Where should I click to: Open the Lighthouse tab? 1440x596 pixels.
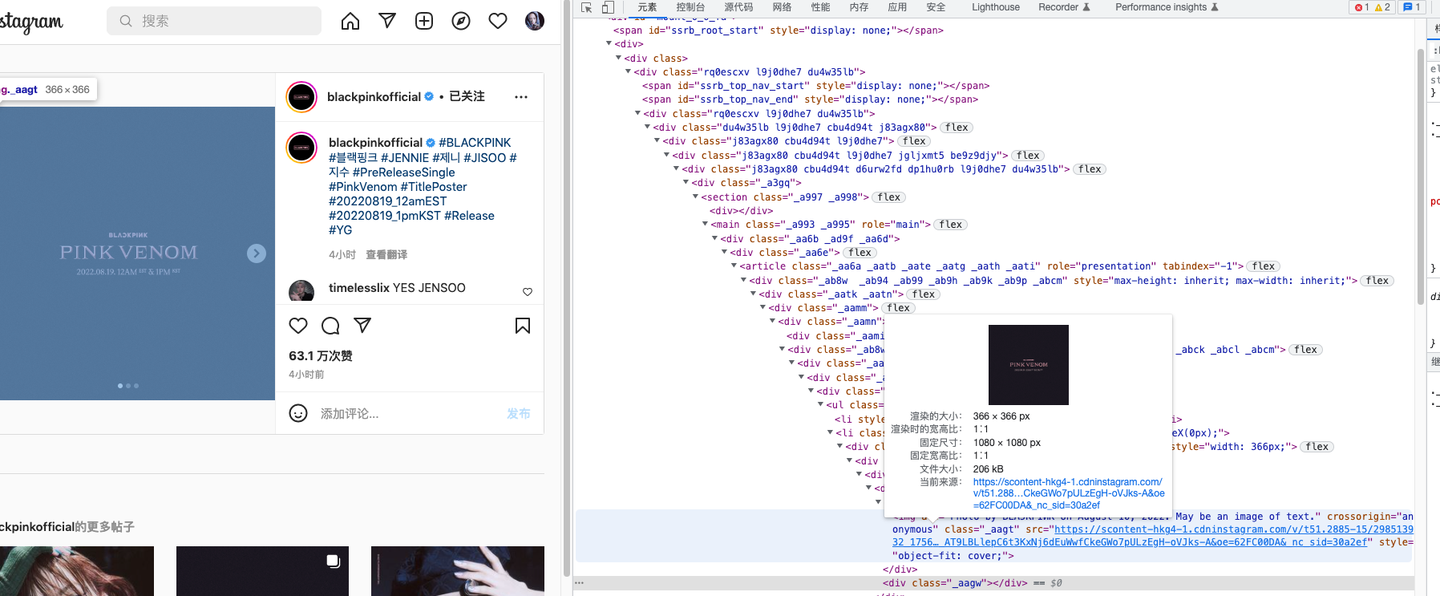click(996, 7)
